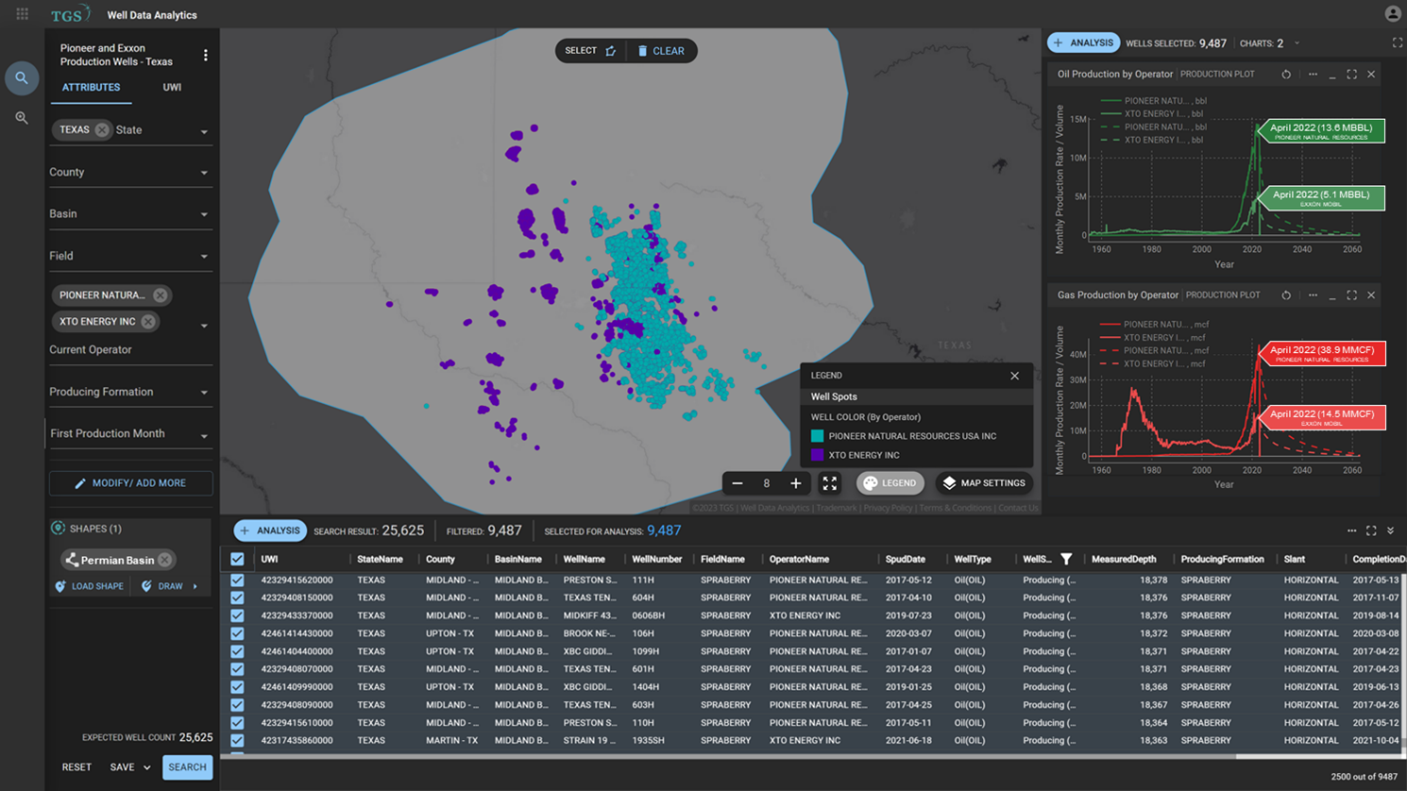Uncheck row with UWI 42317435860000
This screenshot has width=1407, height=791.
(237, 741)
